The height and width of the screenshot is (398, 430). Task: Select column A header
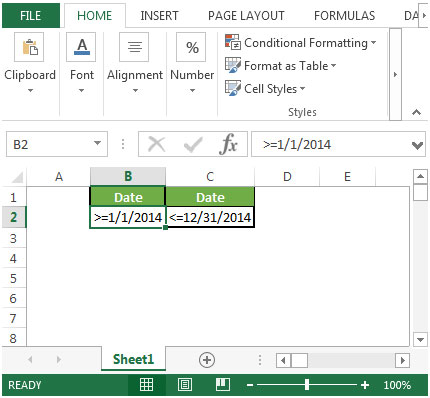(59, 176)
